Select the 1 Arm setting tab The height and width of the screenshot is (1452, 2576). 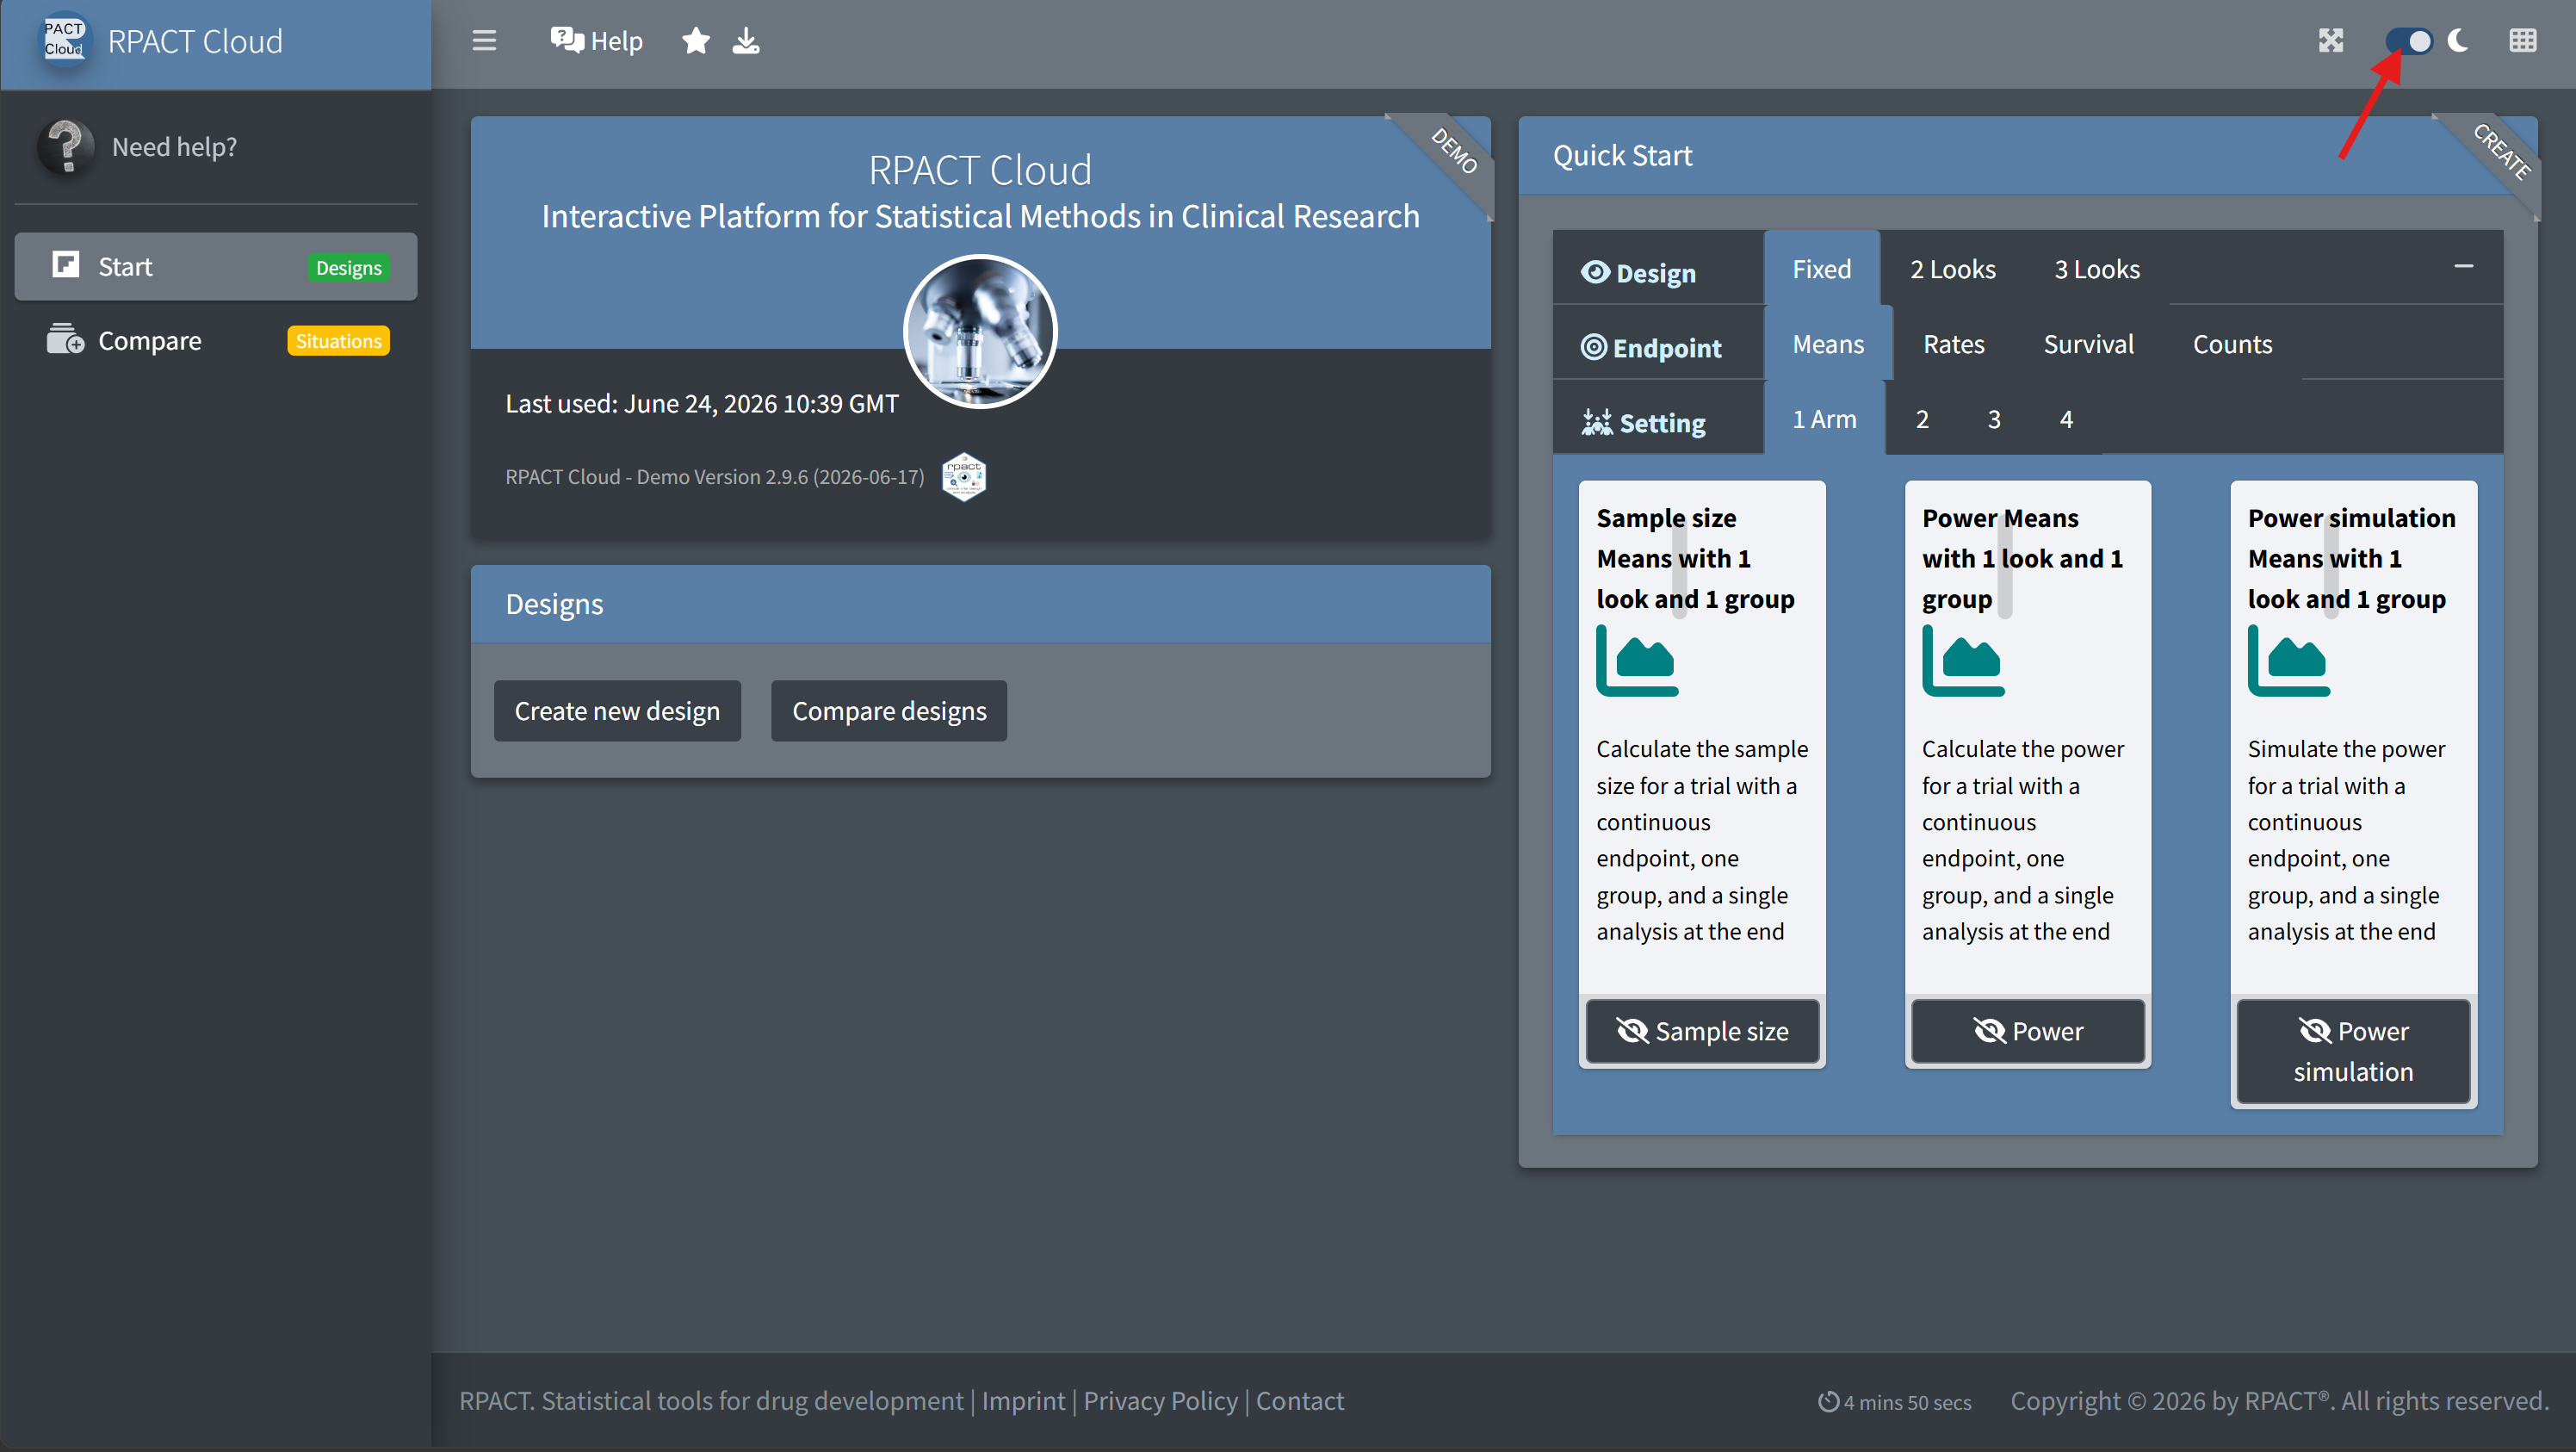(1825, 418)
